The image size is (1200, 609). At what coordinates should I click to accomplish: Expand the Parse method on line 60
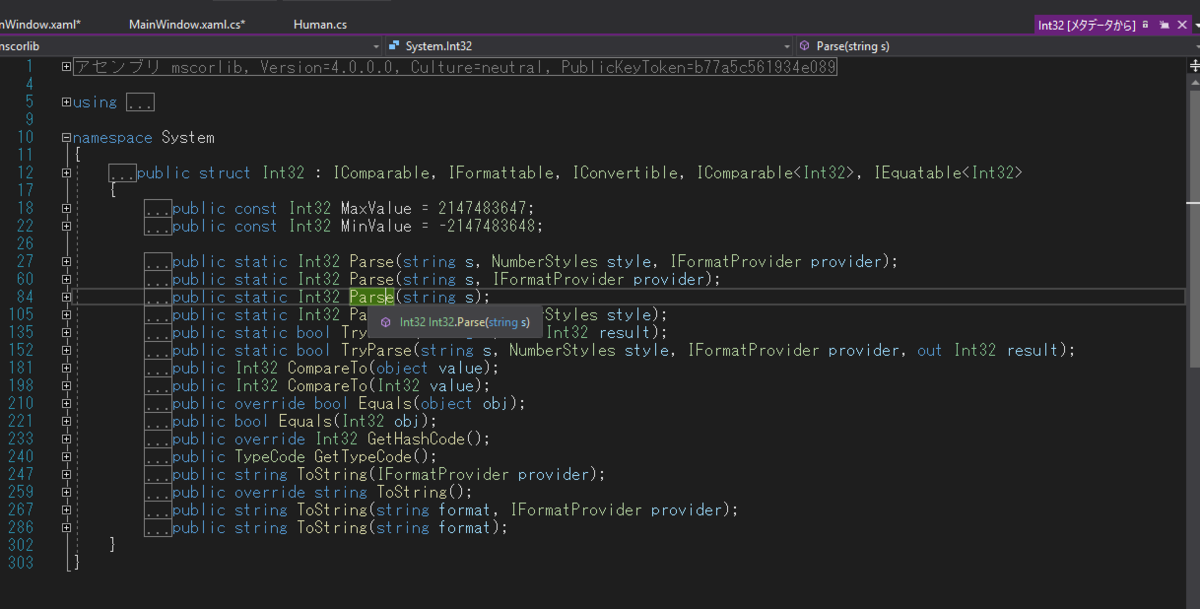point(66,279)
